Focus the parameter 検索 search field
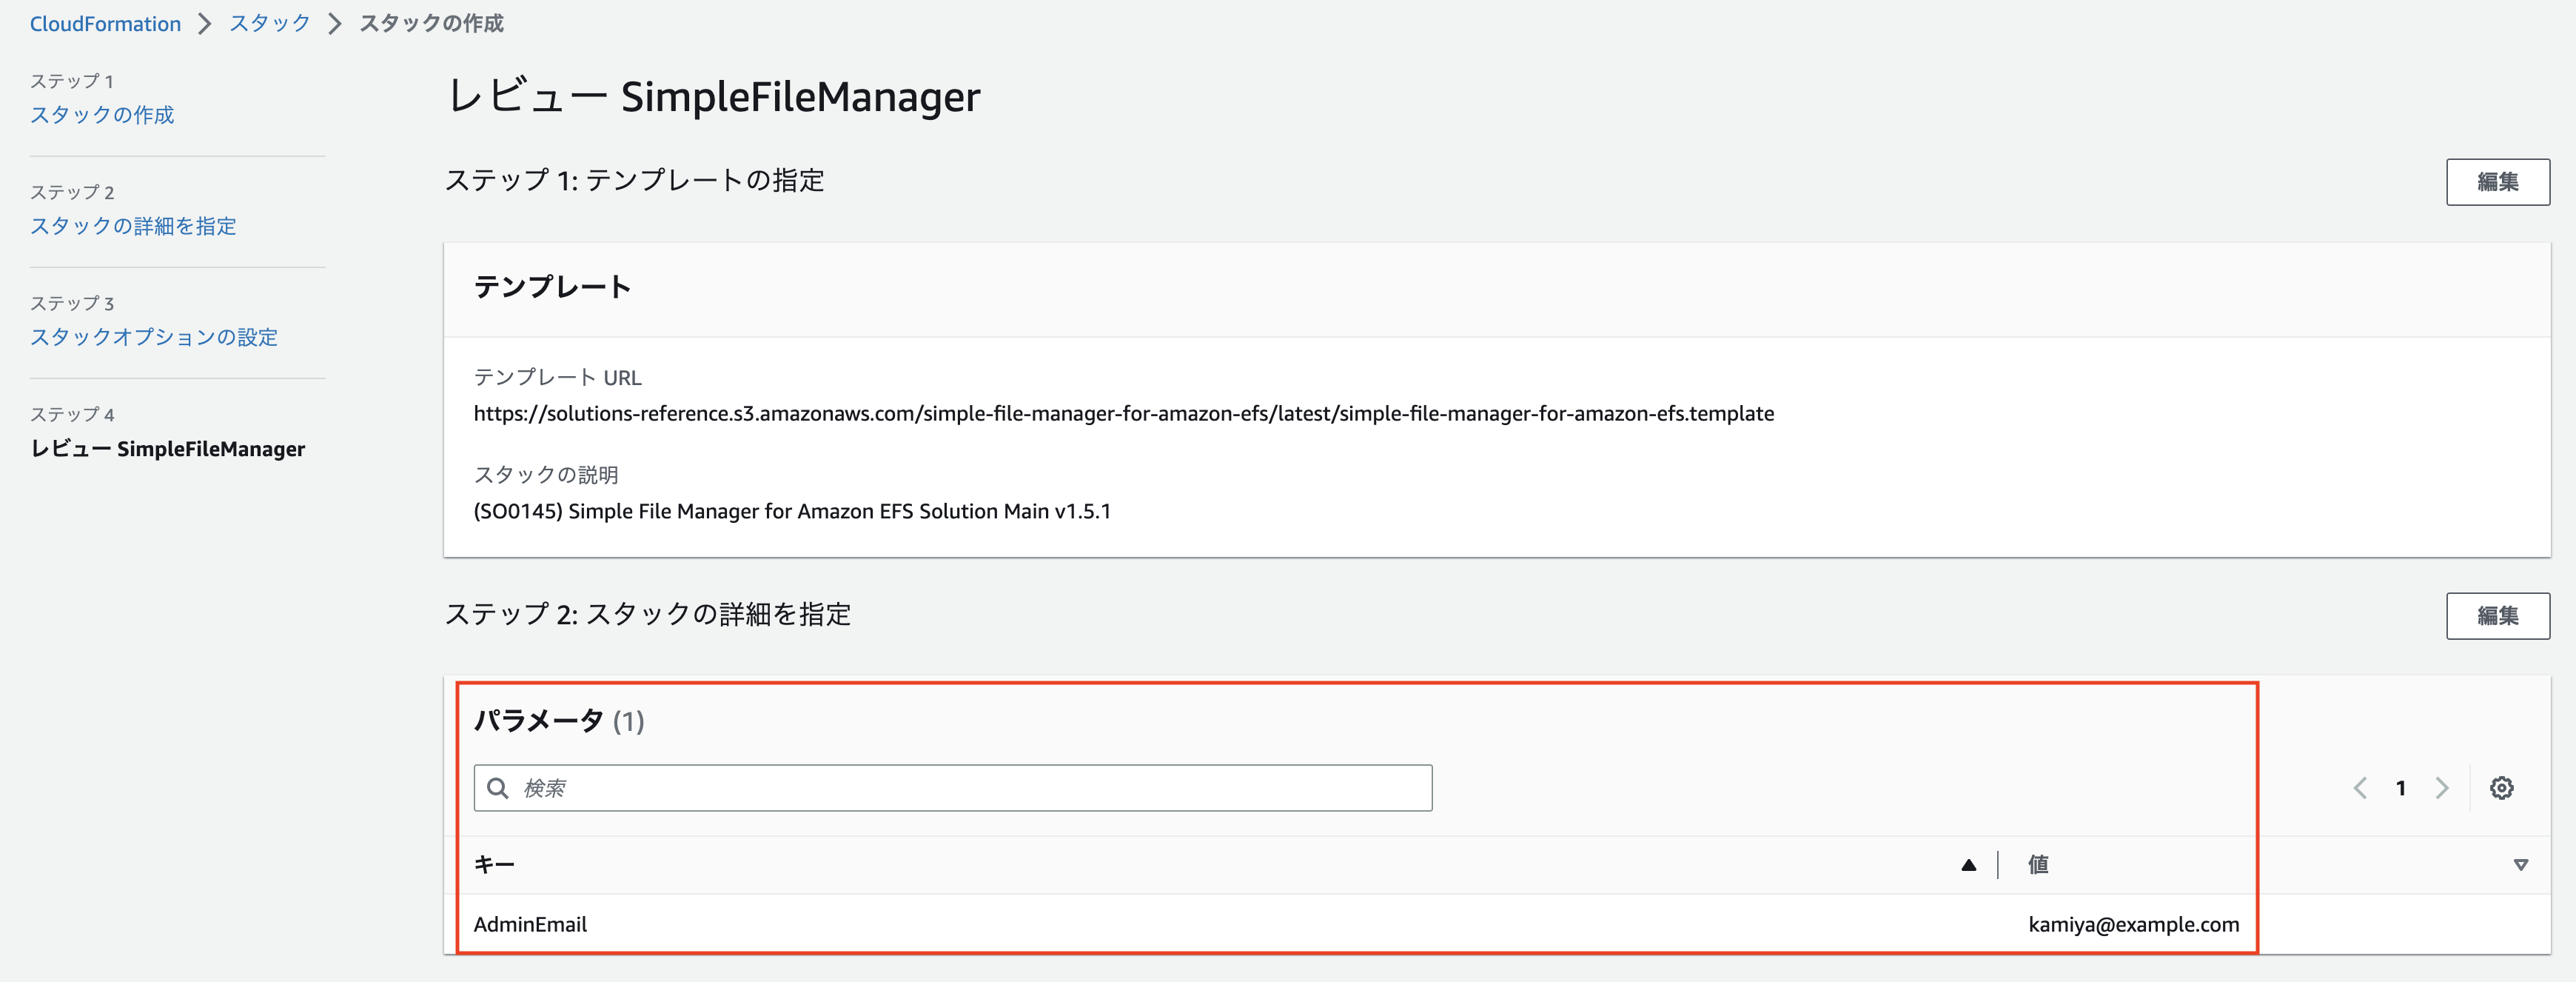 tap(952, 788)
